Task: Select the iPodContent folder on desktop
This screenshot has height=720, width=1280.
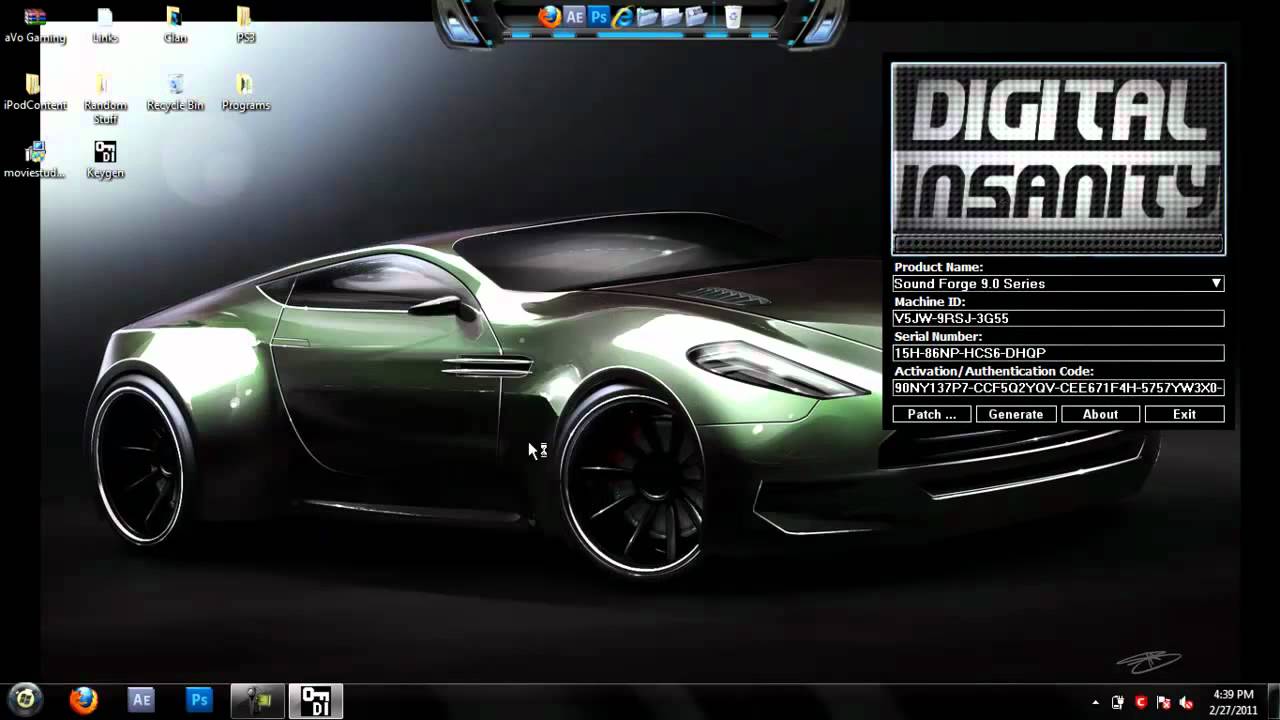Action: 35,93
